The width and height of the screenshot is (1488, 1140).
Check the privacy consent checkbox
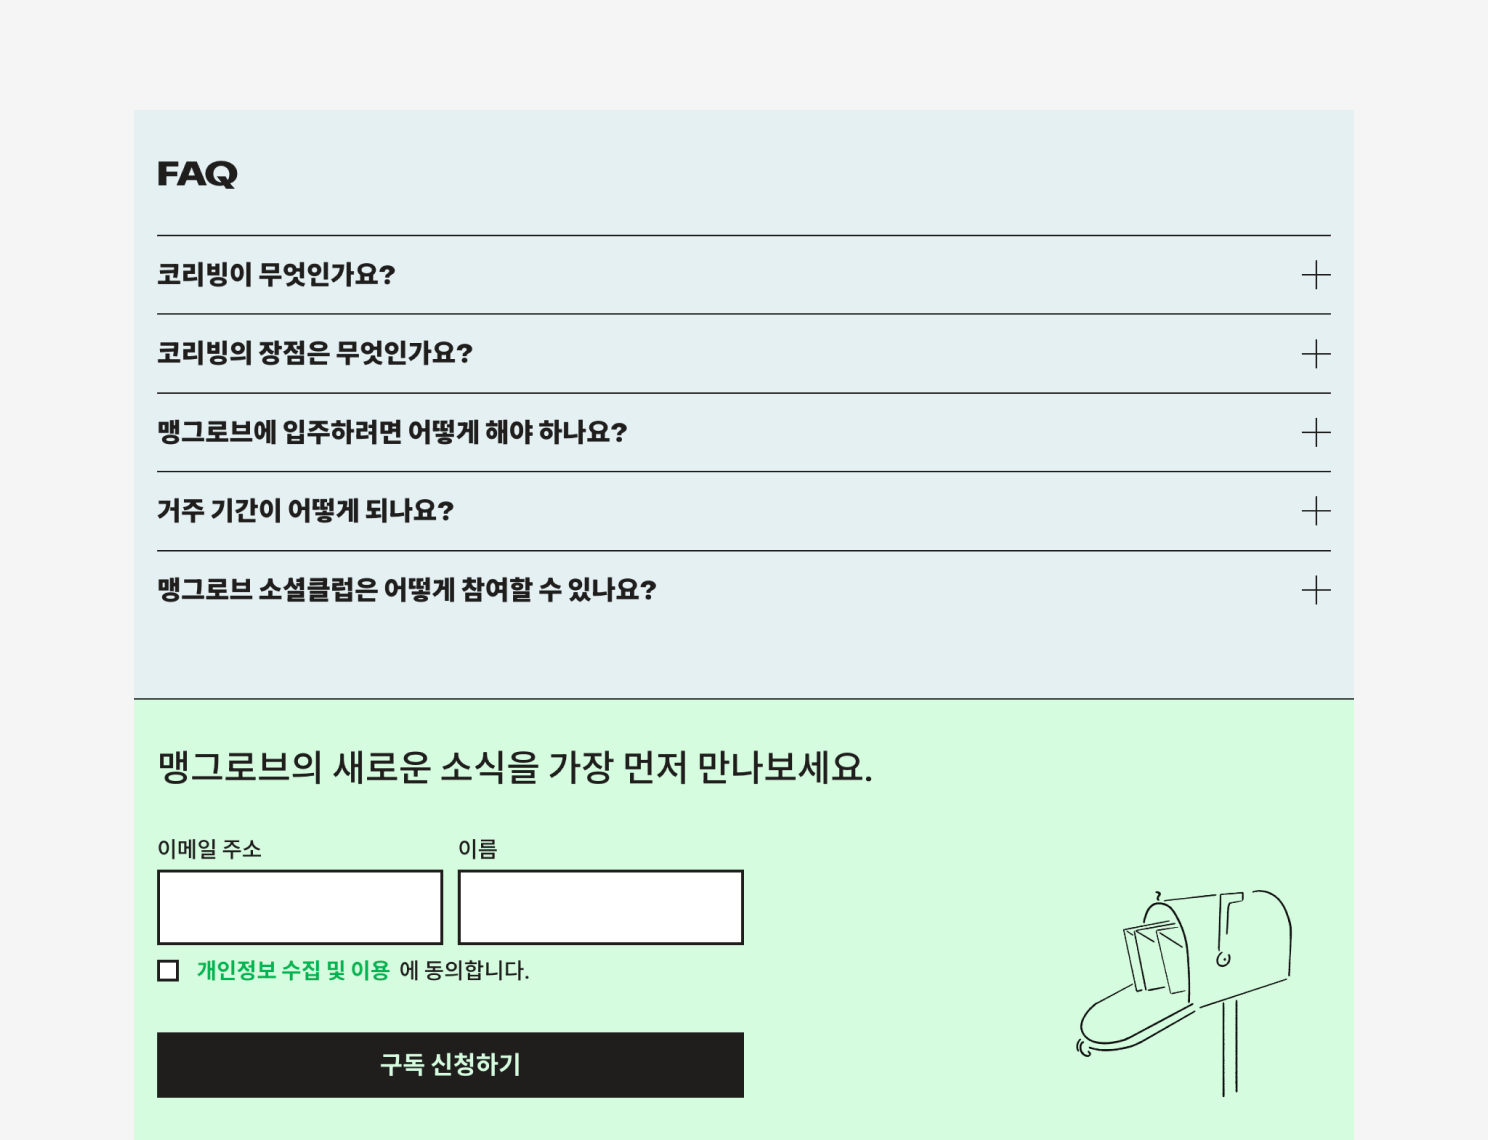coord(168,970)
